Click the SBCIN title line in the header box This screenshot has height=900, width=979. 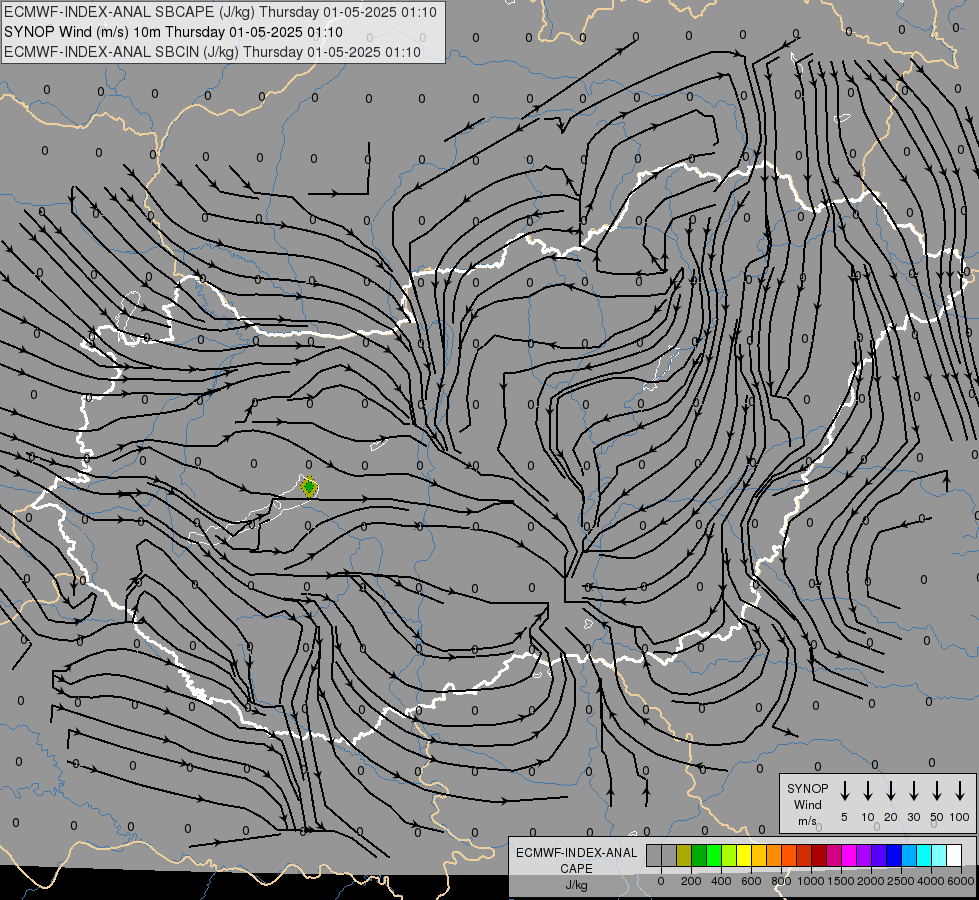[x=212, y=52]
